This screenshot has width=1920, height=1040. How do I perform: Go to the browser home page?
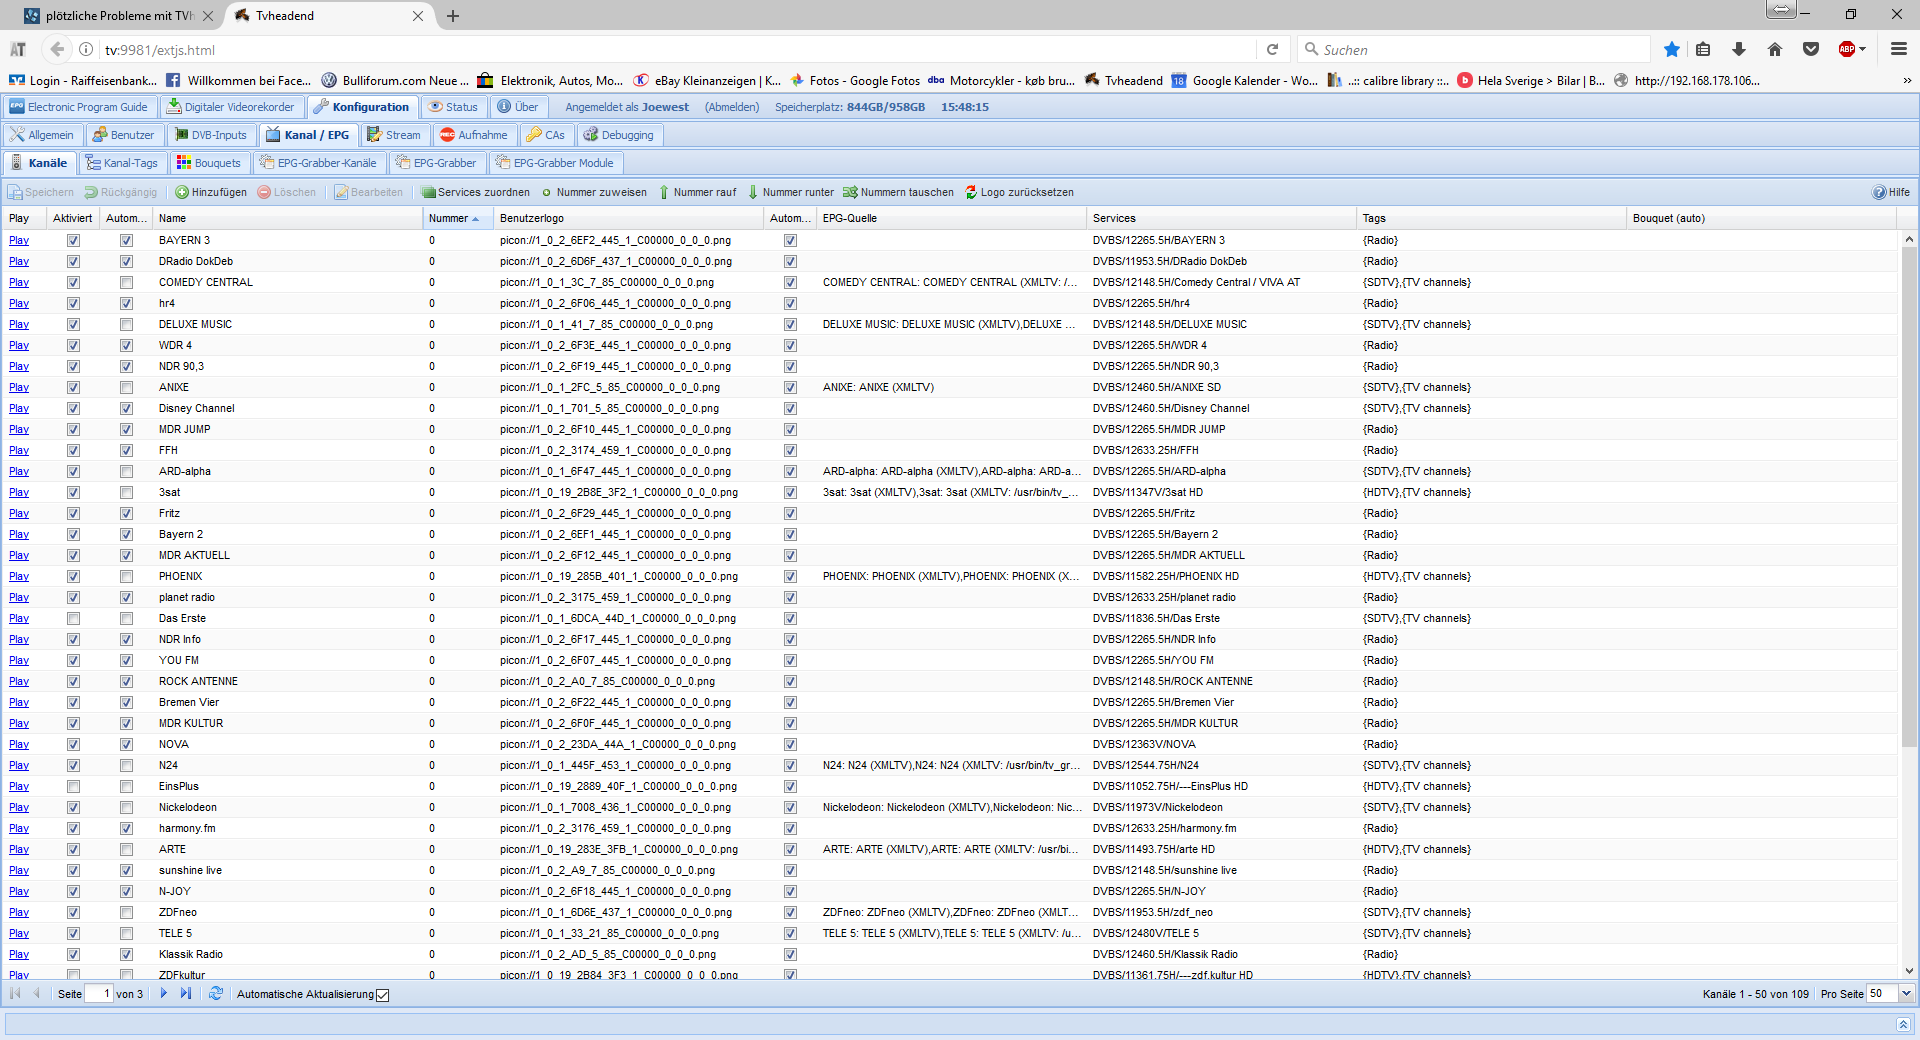[x=1775, y=49]
